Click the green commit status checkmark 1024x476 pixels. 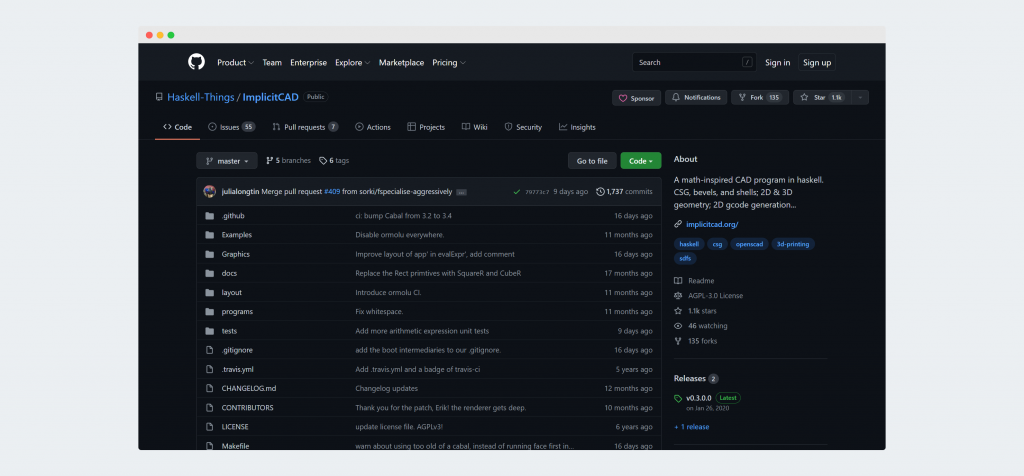pyautogui.click(x=517, y=192)
